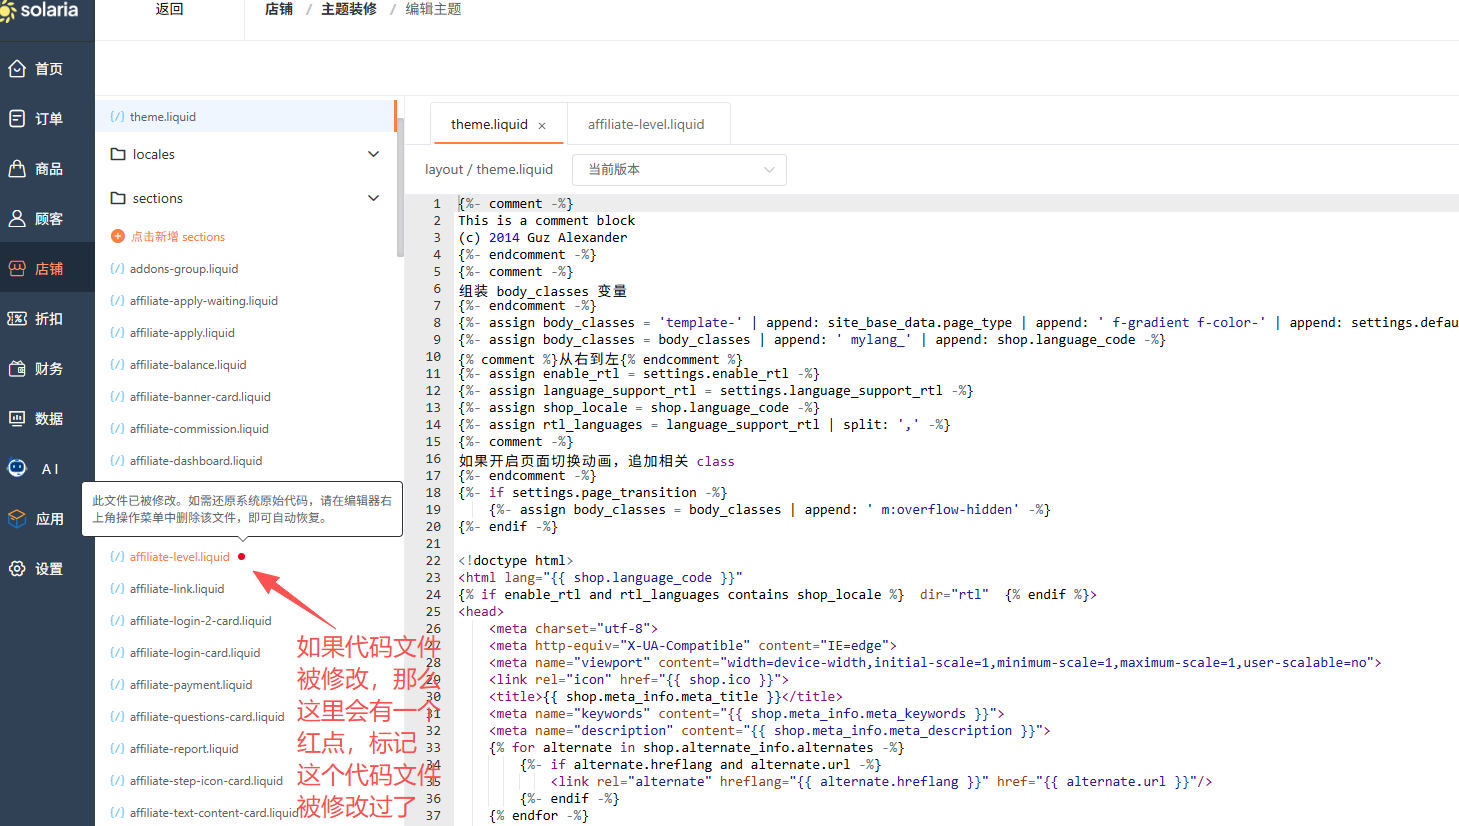This screenshot has height=826, width=1459.
Task: Click the "This is a comment block" code line
Action: [x=547, y=221]
